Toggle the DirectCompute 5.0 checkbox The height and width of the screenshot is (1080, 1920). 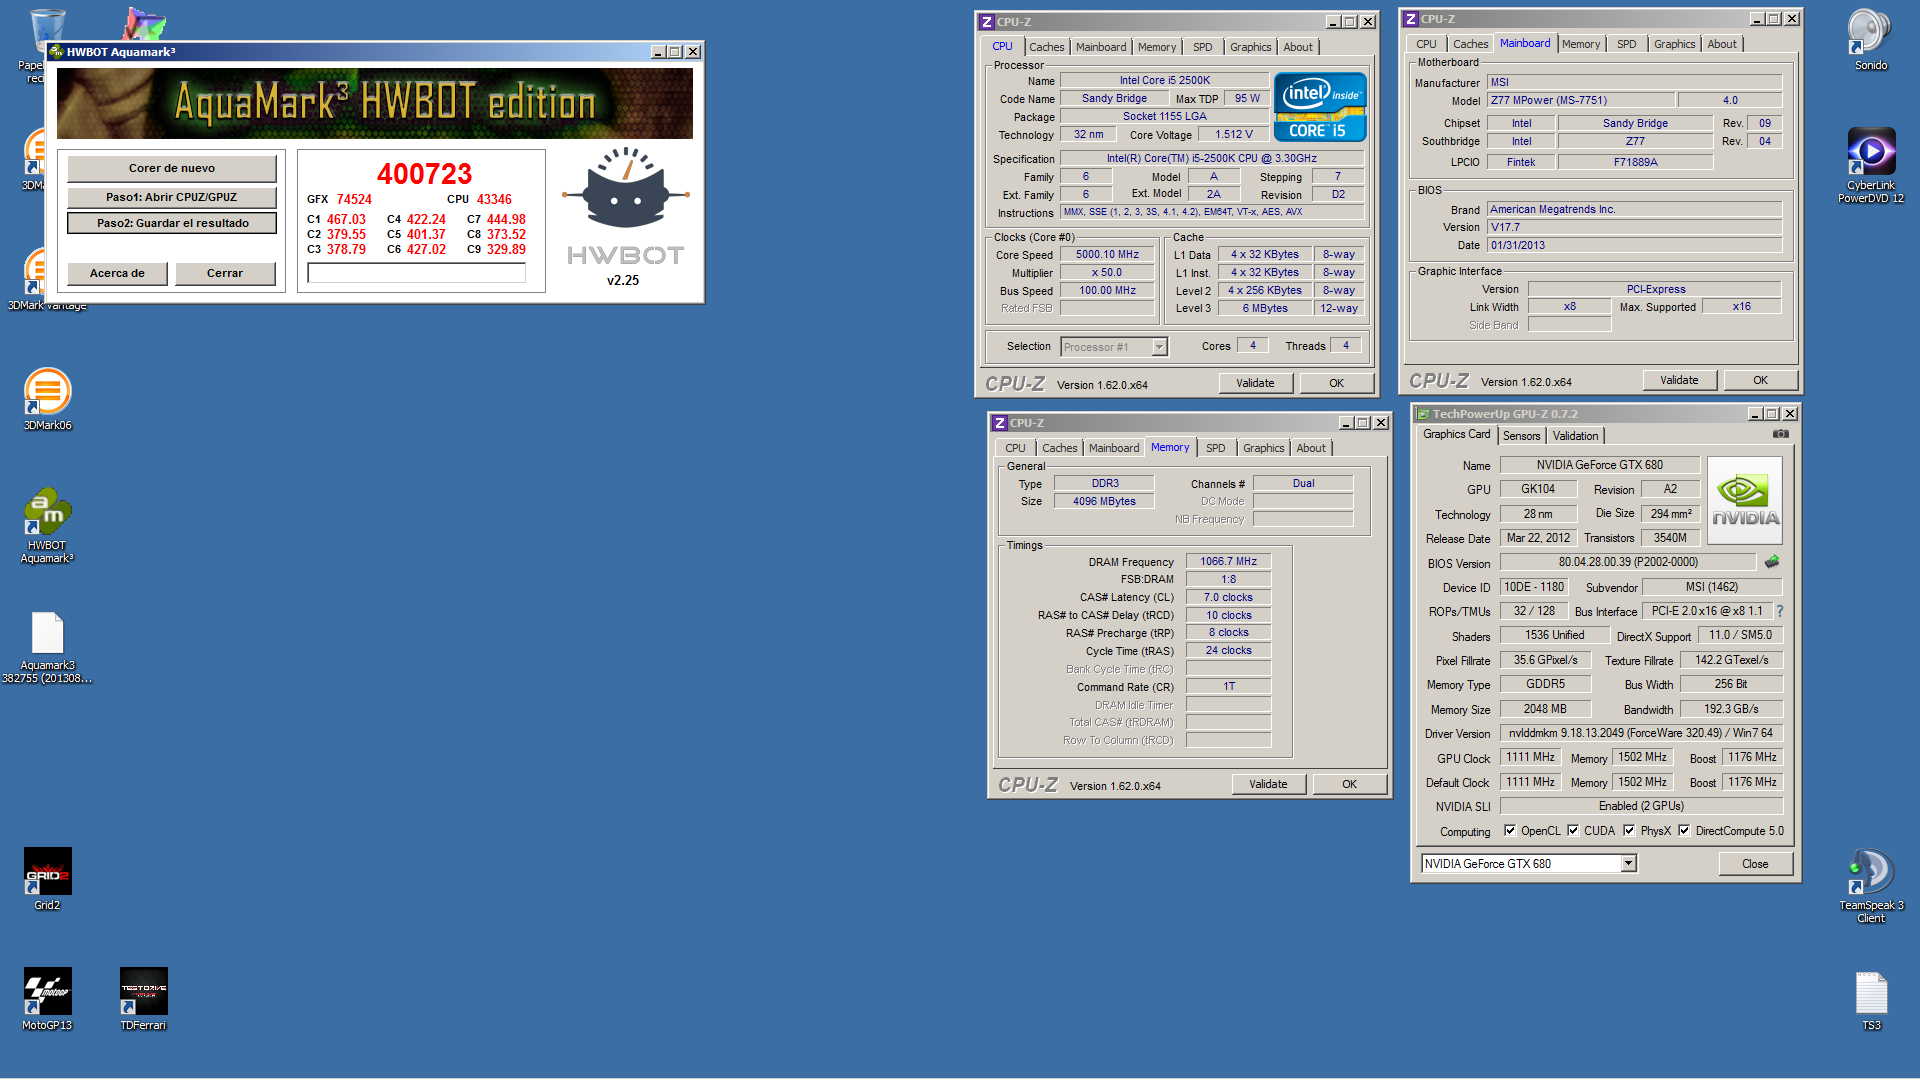pos(1684,830)
